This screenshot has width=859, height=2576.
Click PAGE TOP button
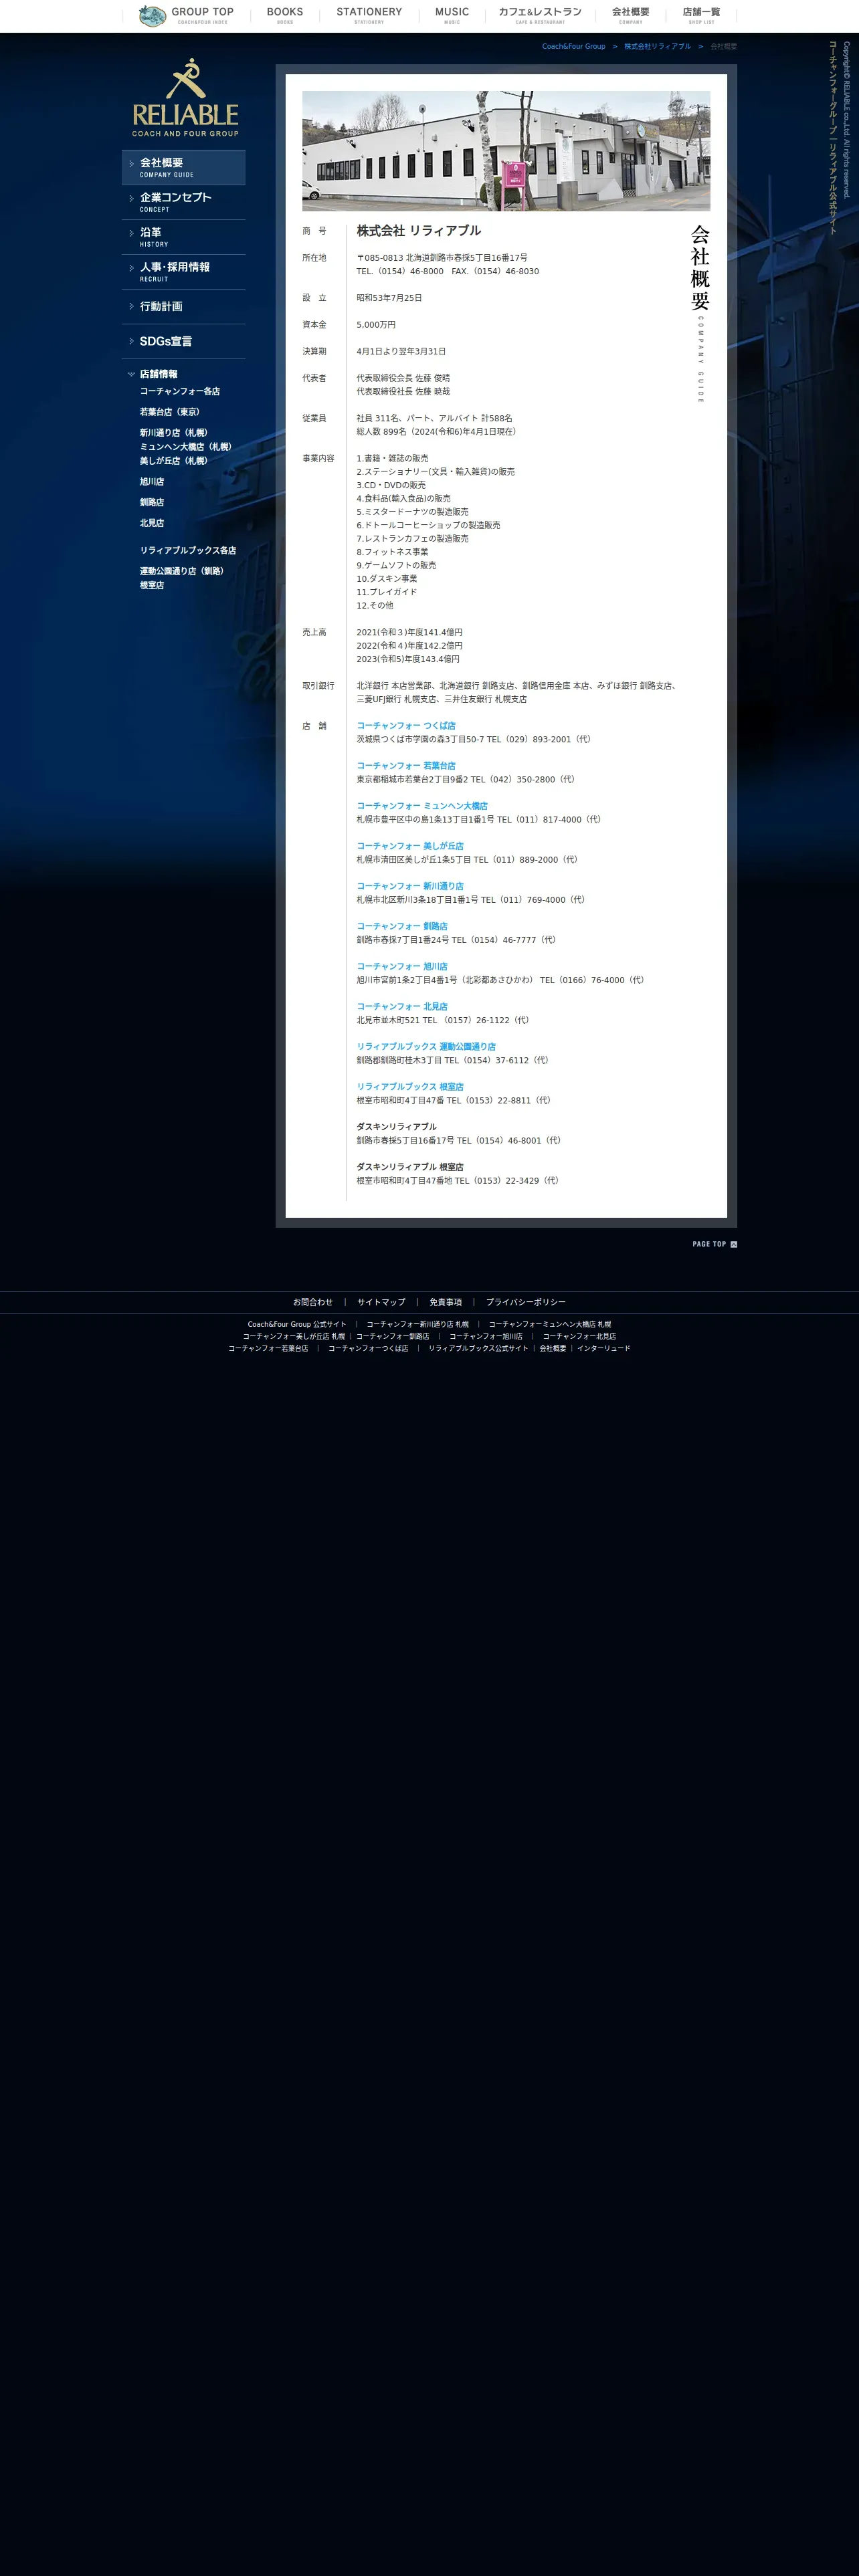click(714, 1244)
